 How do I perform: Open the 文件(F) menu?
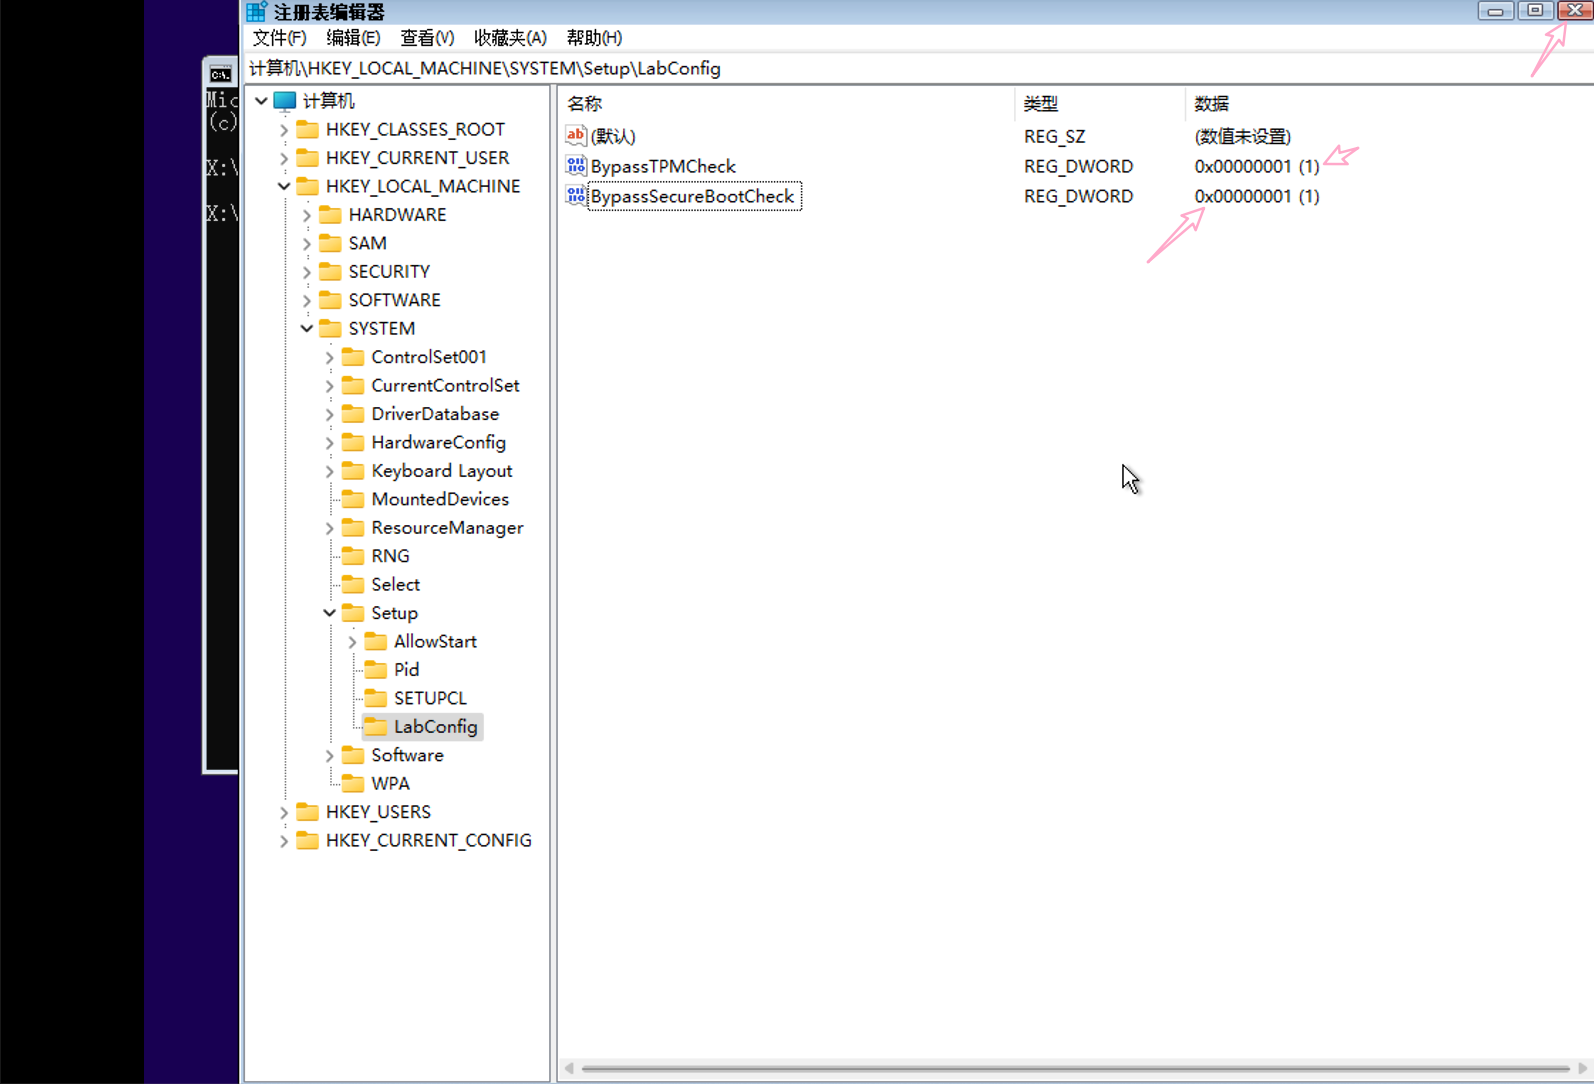click(279, 38)
